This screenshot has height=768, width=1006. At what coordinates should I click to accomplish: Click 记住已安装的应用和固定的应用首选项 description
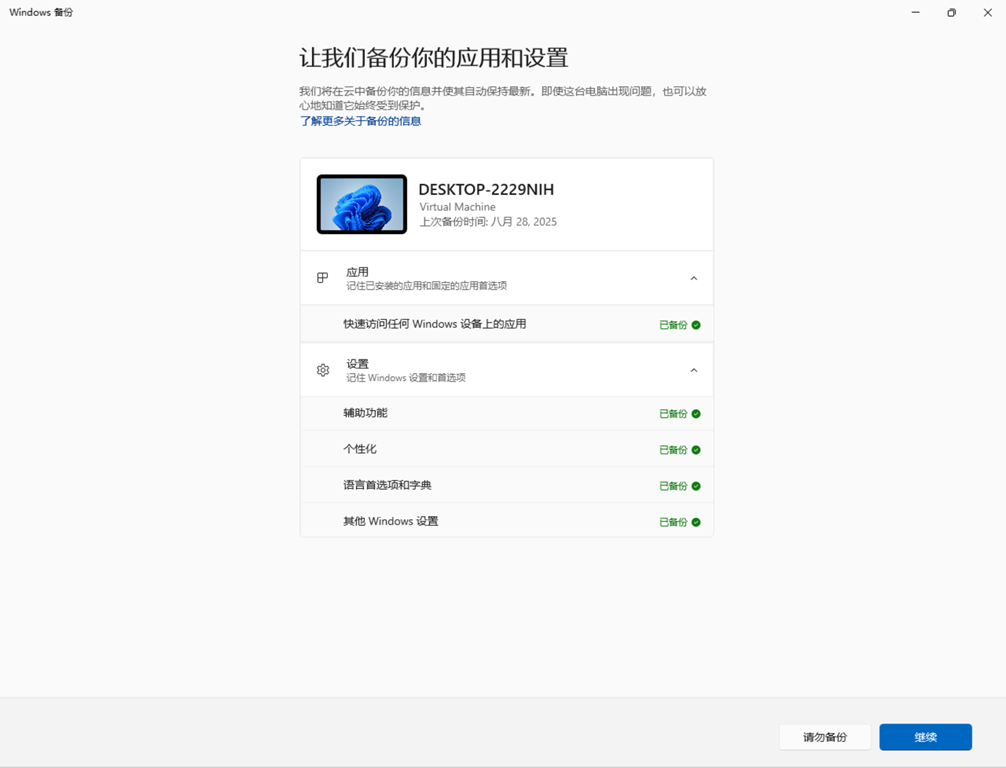[x=427, y=286]
